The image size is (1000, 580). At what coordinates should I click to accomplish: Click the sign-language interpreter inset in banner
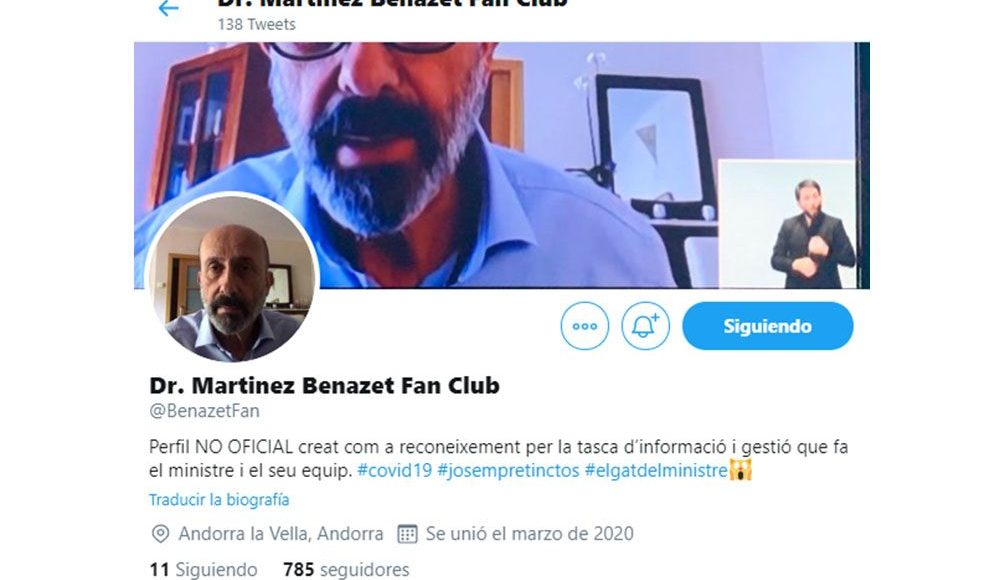(x=788, y=224)
